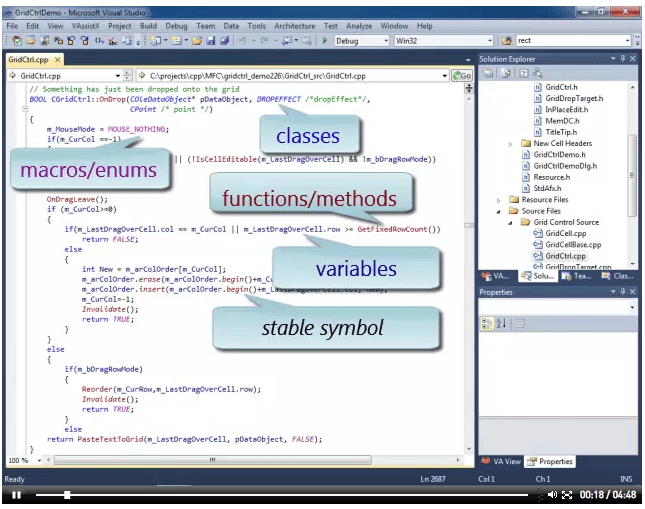
Task: Click the Redo toolbar icon
Action: (264, 40)
